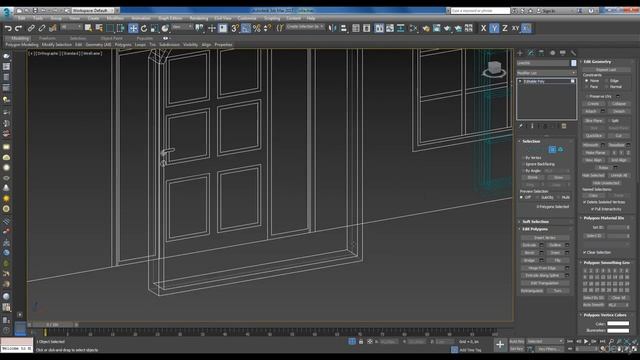
Task: Select Element sub-object level icon
Action: (560, 150)
